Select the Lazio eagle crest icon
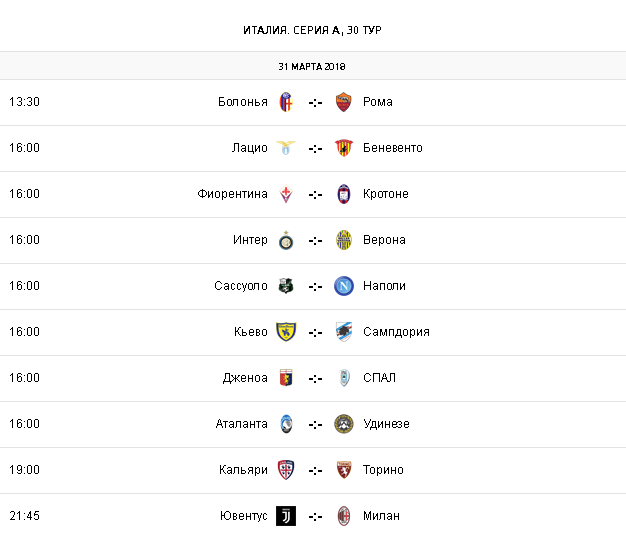 point(286,148)
